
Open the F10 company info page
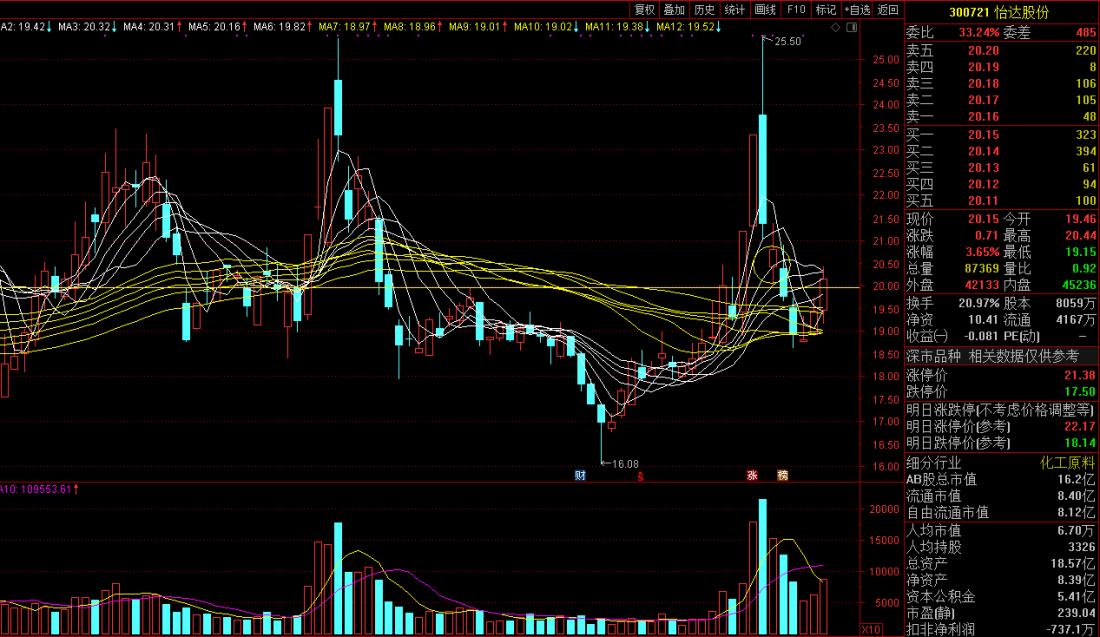coord(796,9)
